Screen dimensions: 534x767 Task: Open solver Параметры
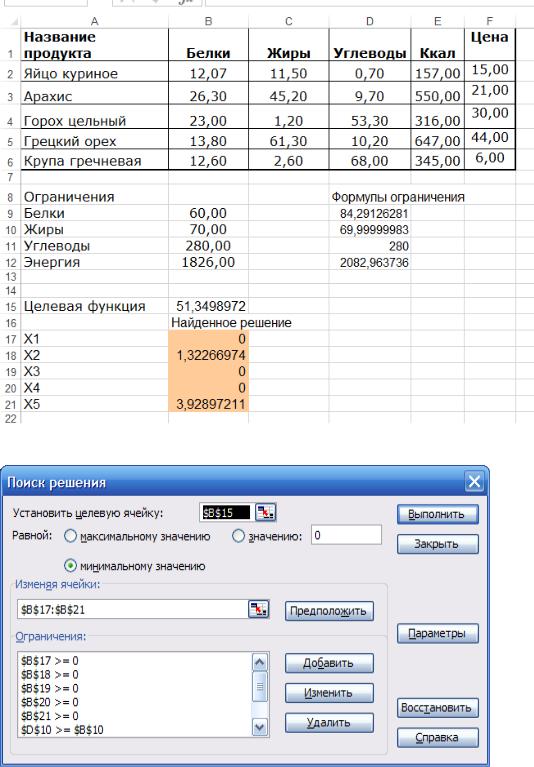438,633
